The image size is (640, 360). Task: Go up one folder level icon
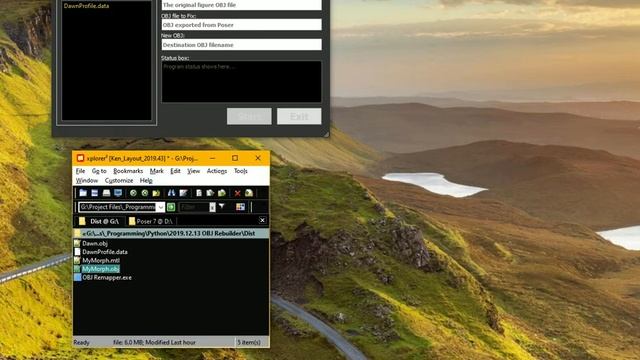coord(156,193)
